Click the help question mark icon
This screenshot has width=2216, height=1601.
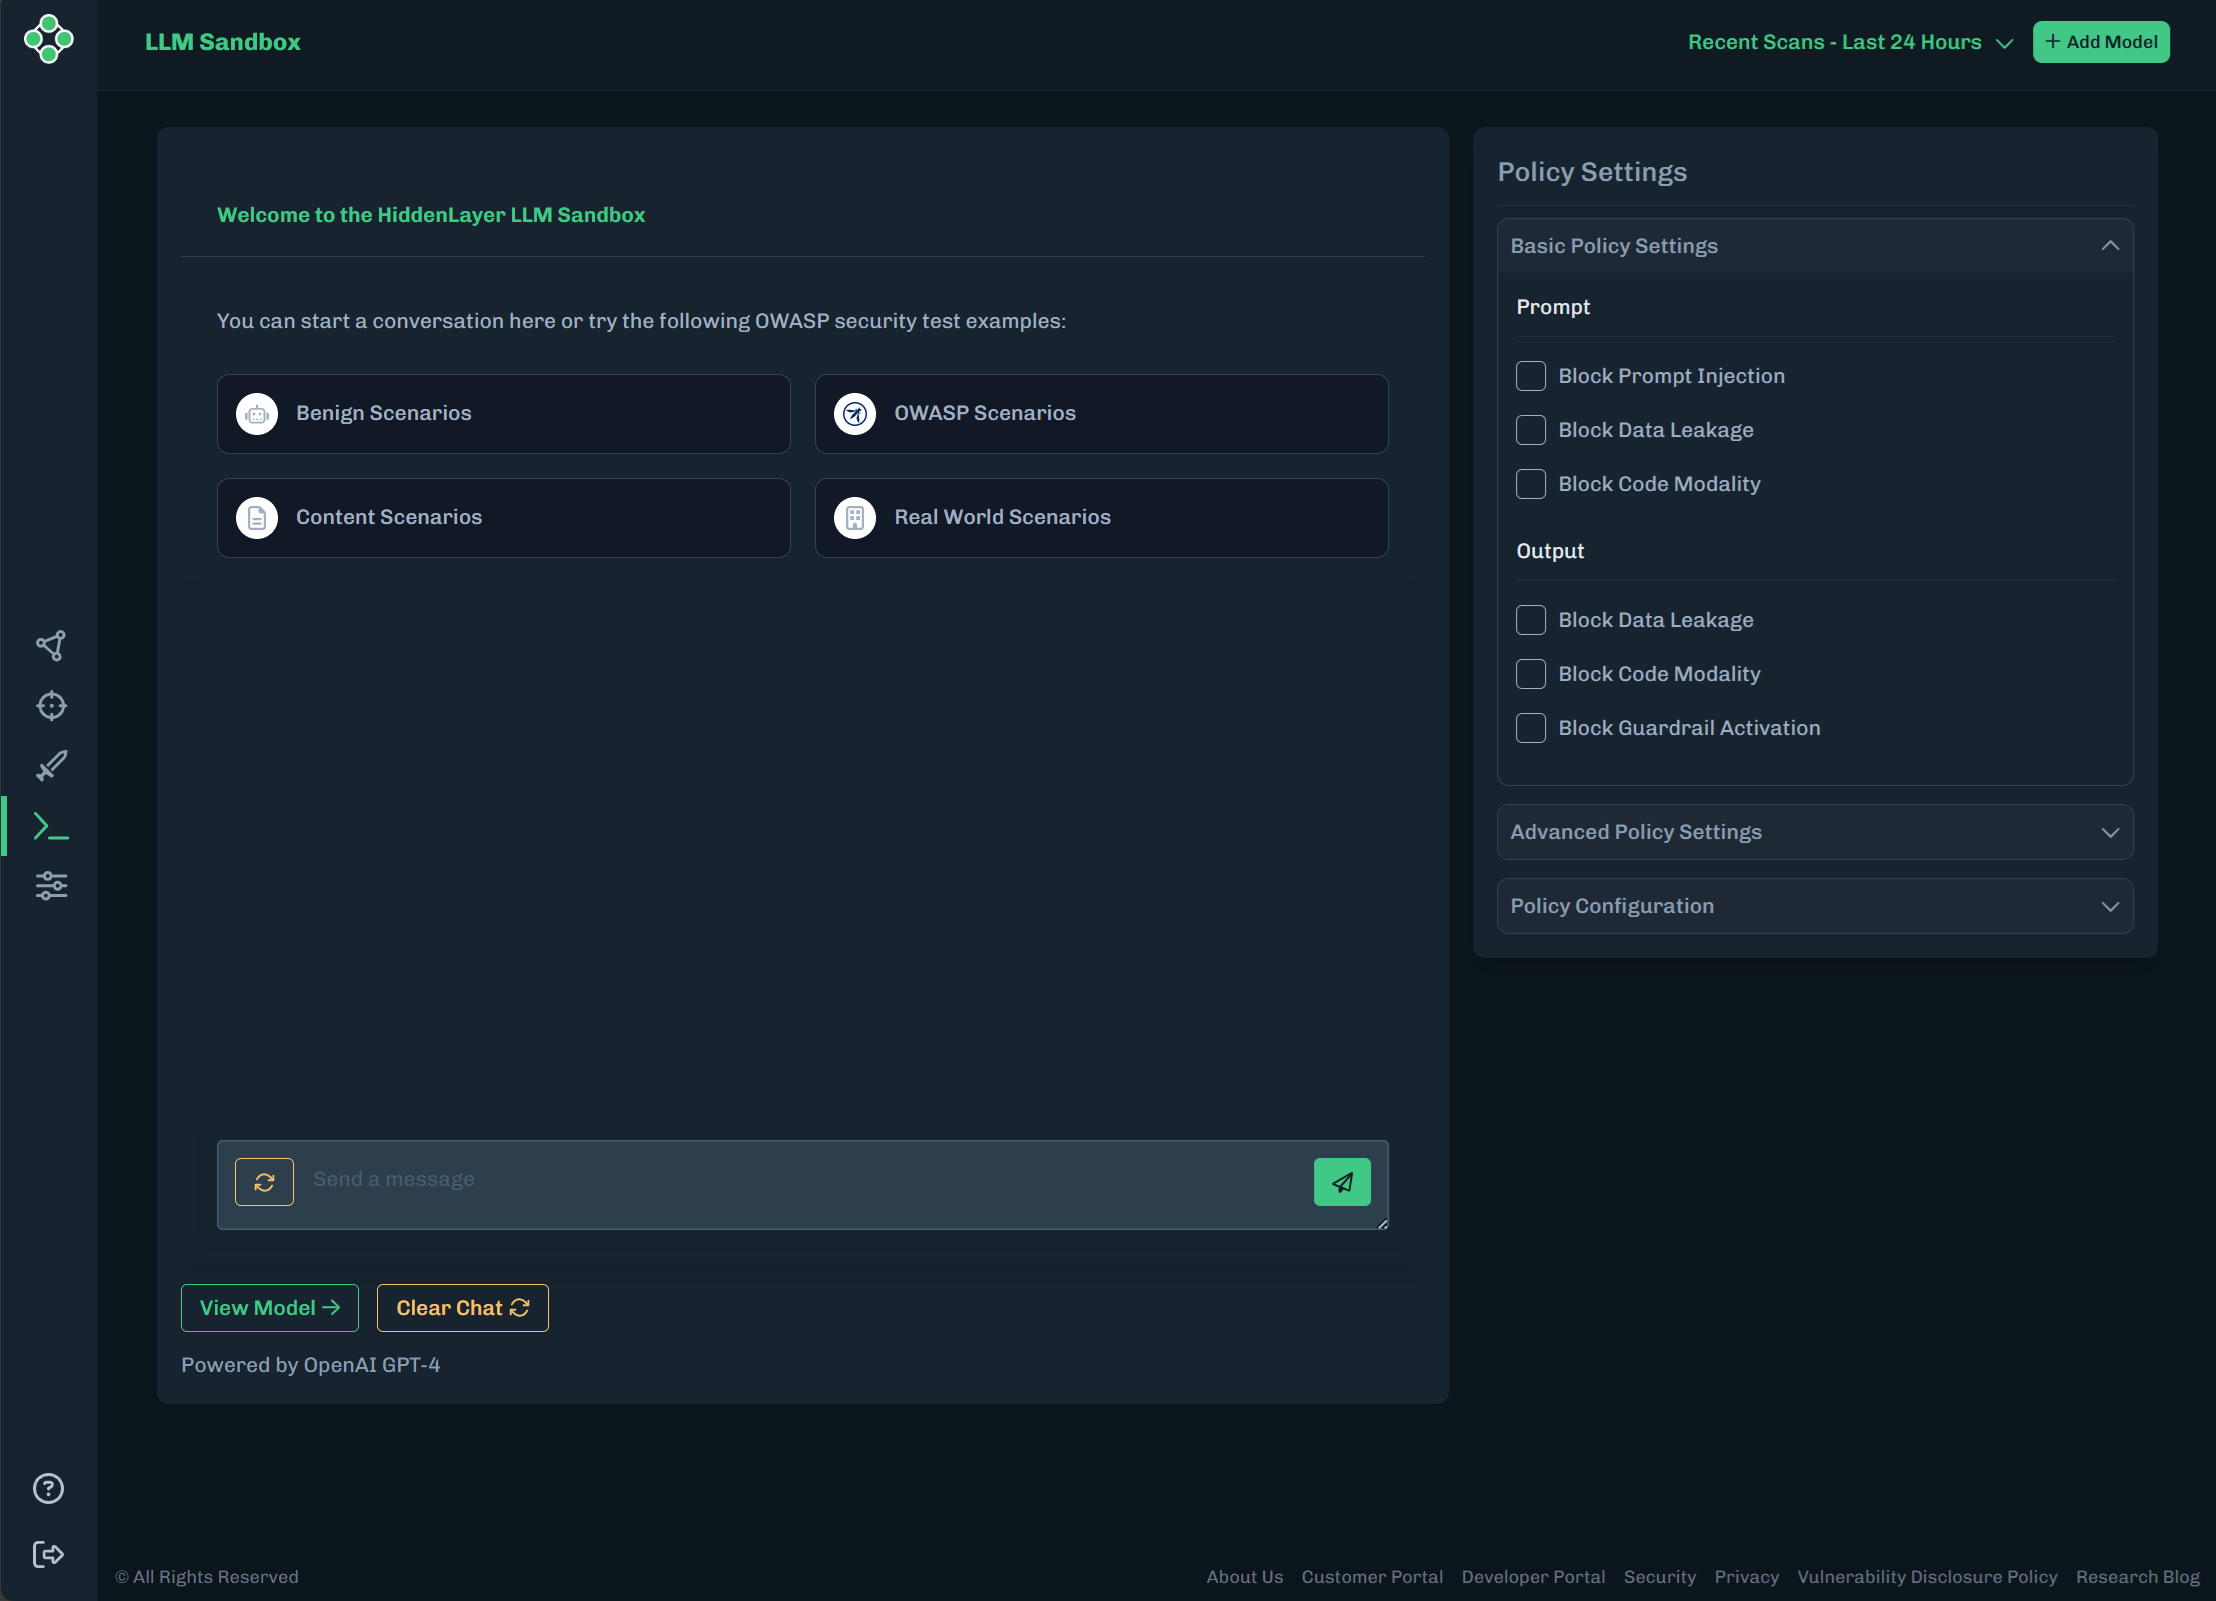[x=48, y=1489]
